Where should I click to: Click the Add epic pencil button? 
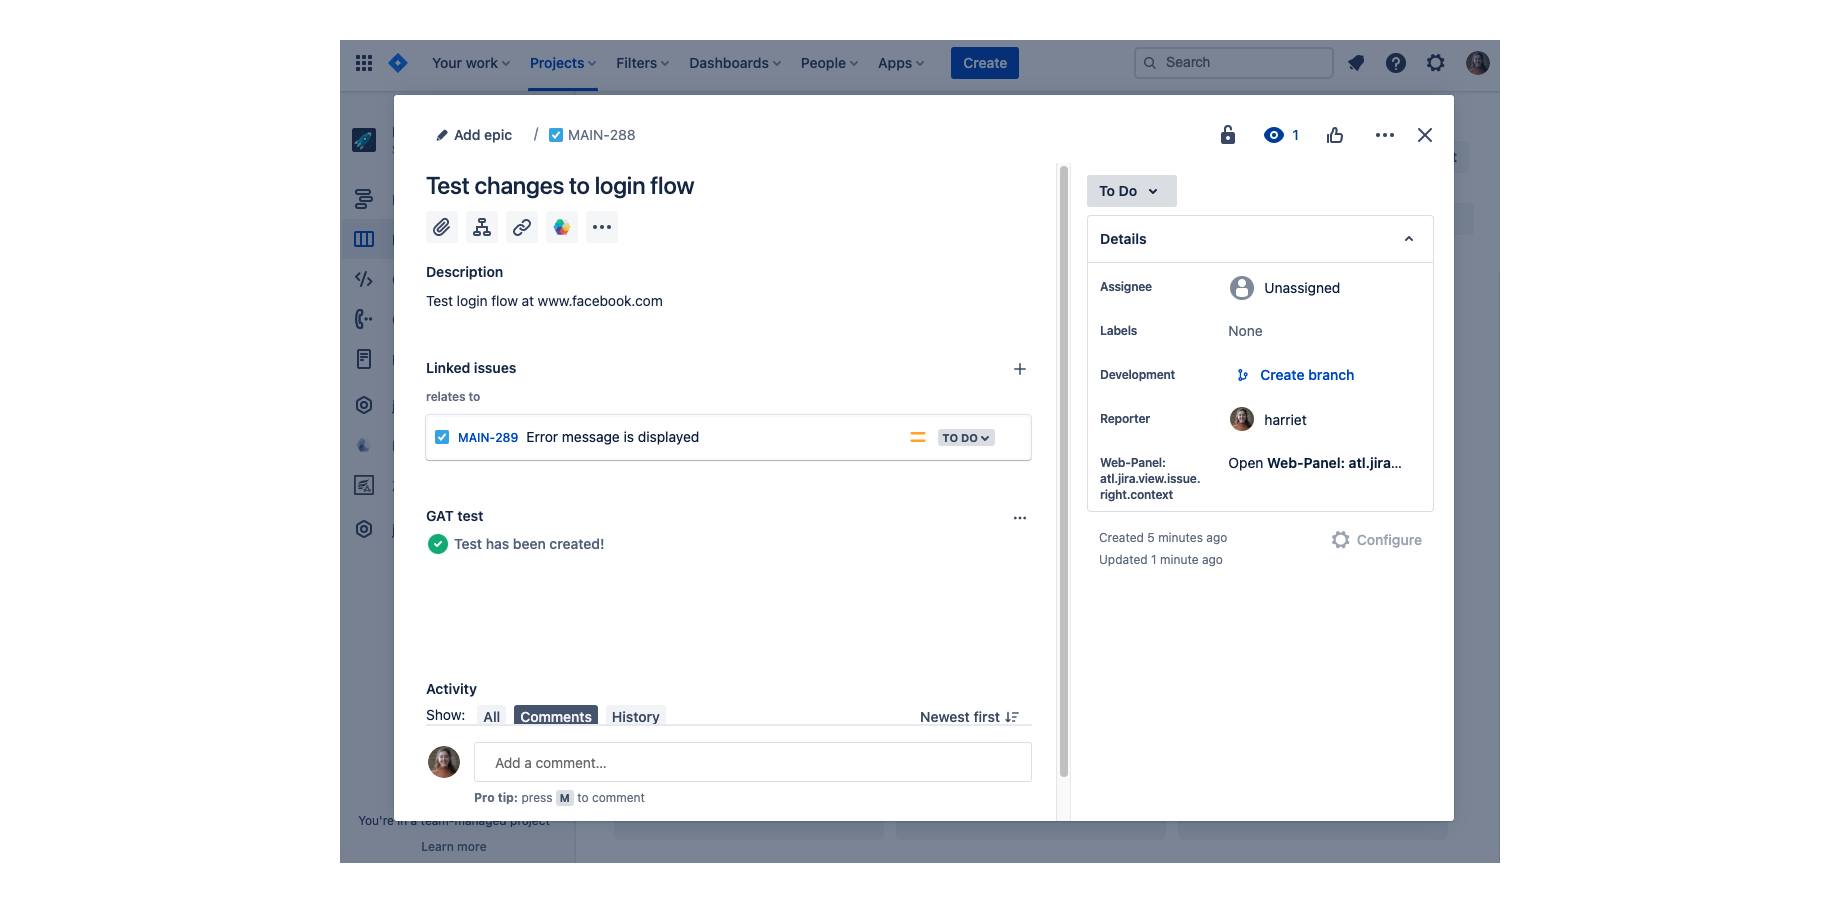pyautogui.click(x=474, y=135)
